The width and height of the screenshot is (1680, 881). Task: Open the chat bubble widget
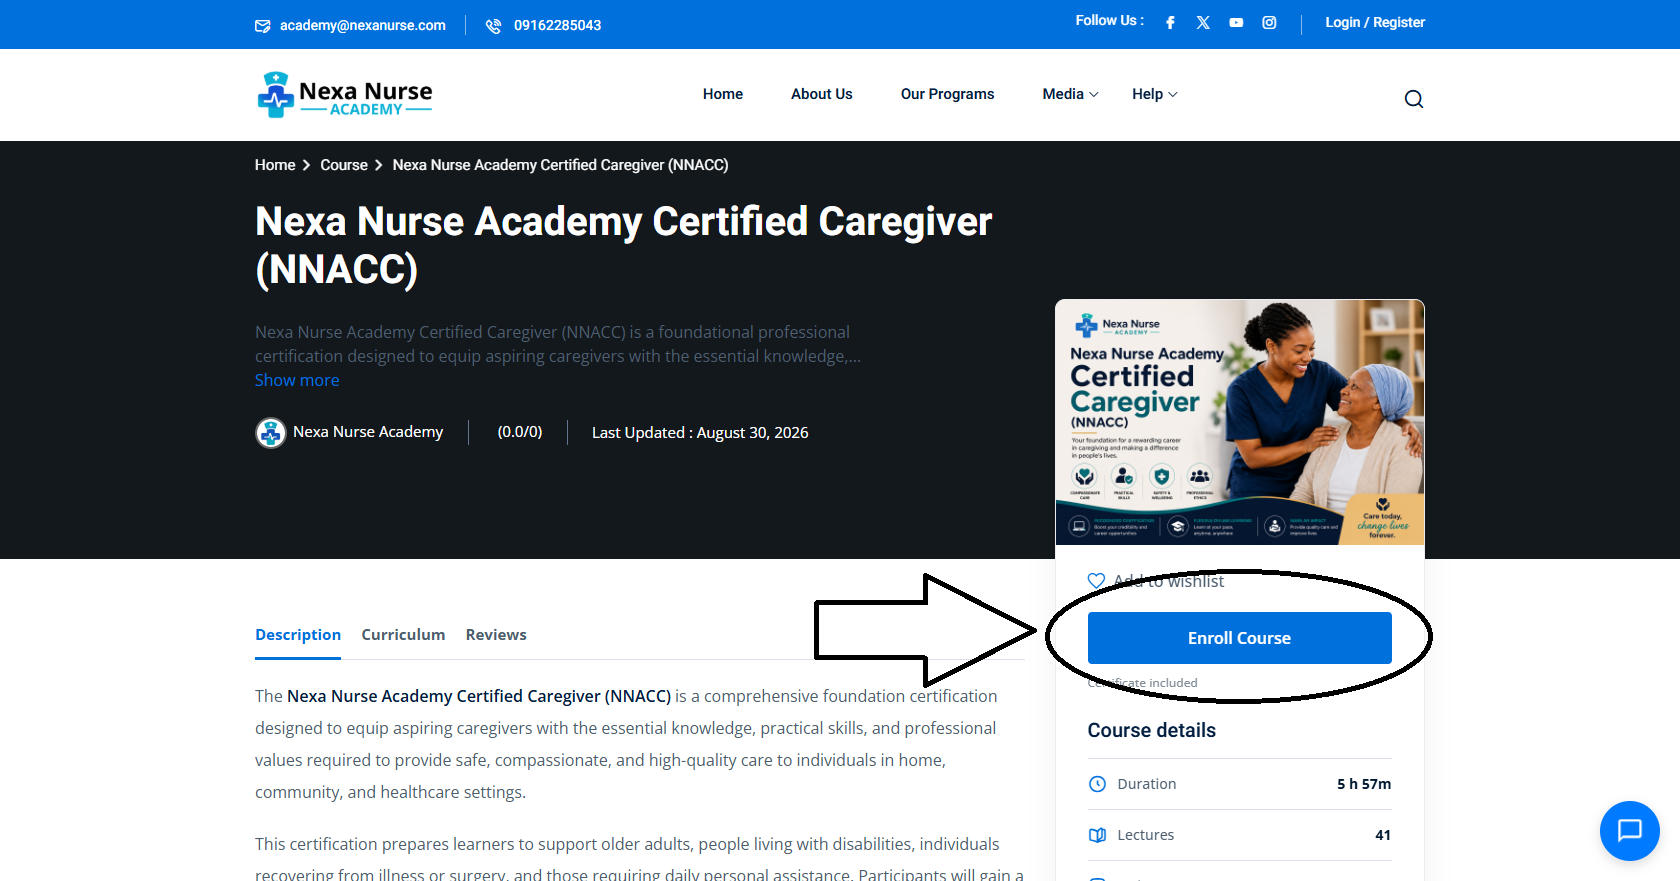1630,831
